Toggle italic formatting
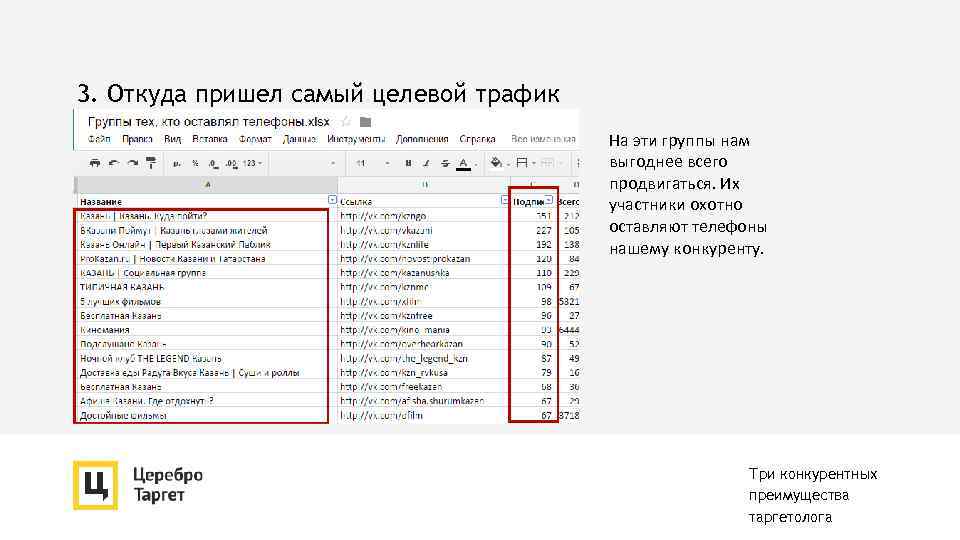The height and width of the screenshot is (540, 960). point(427,163)
